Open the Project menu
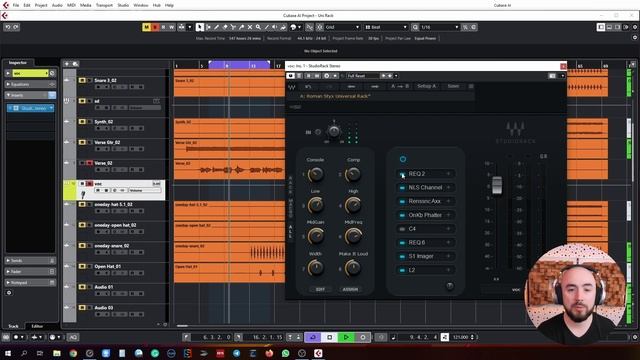The height and width of the screenshot is (360, 640). [x=41, y=5]
